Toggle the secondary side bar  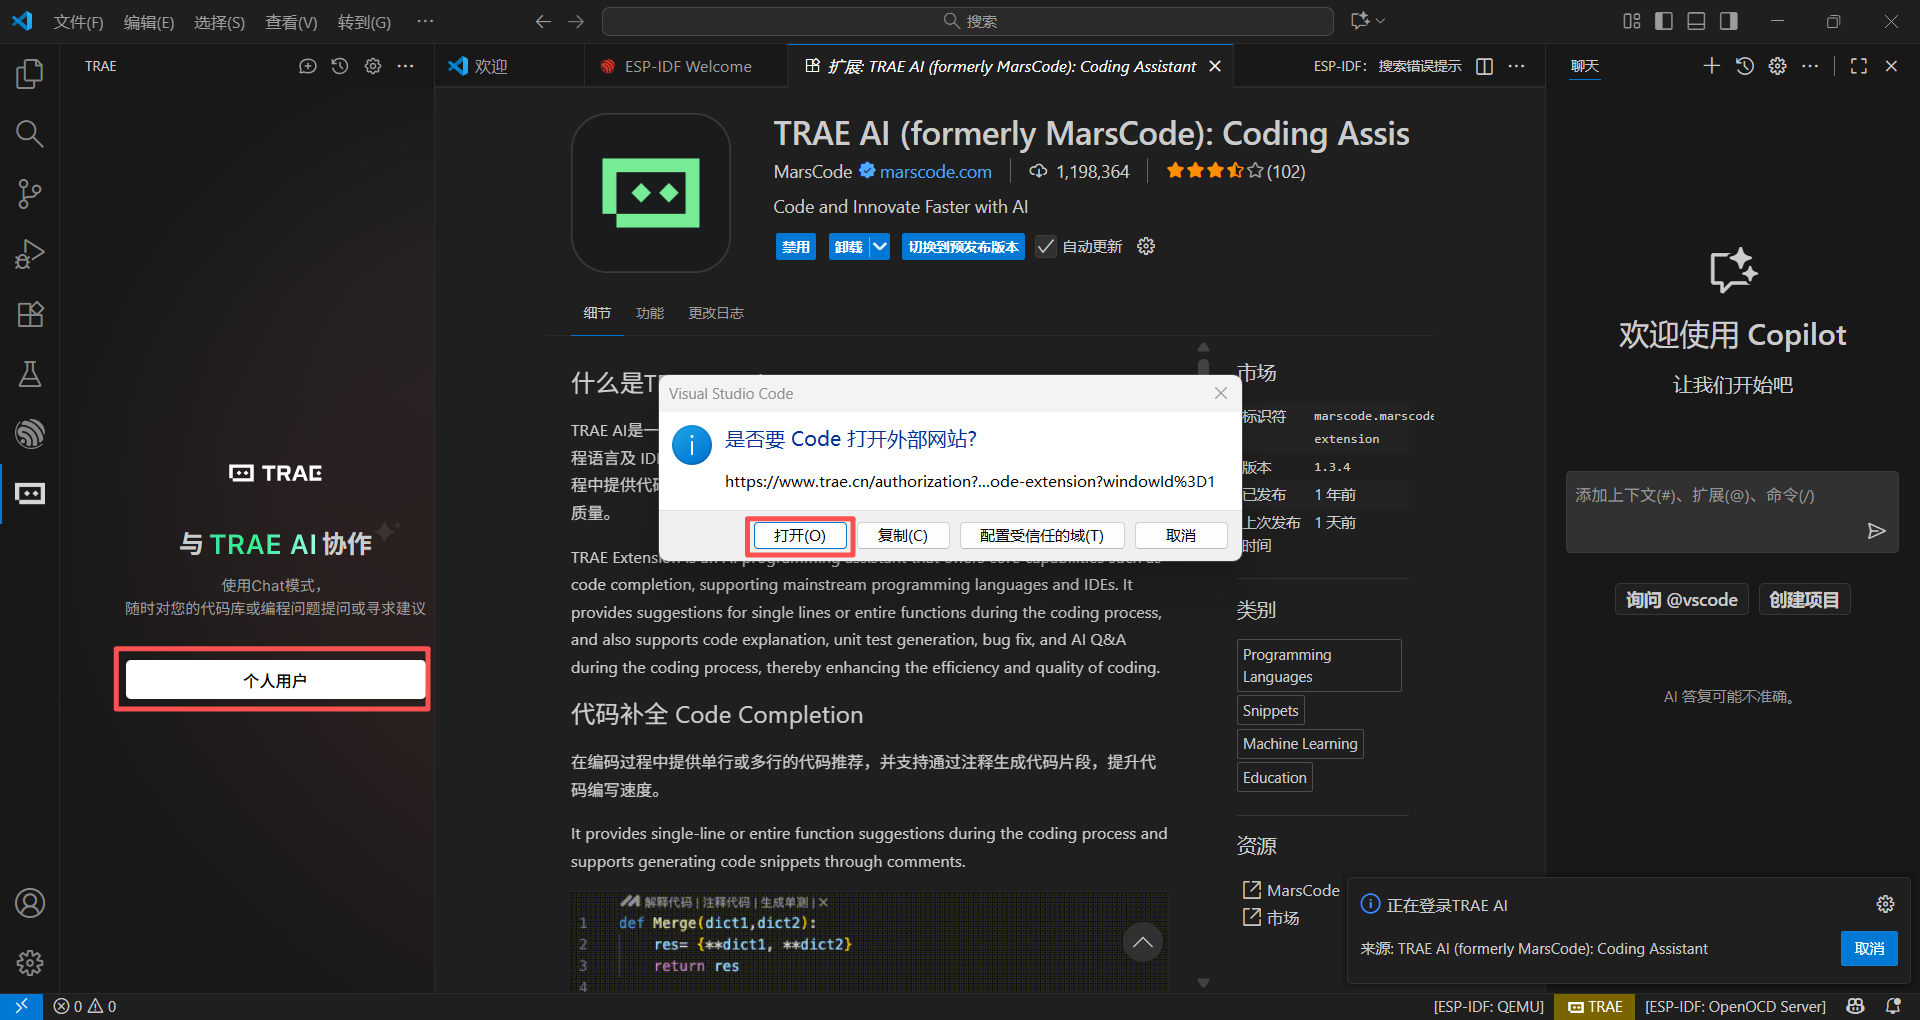point(1728,21)
